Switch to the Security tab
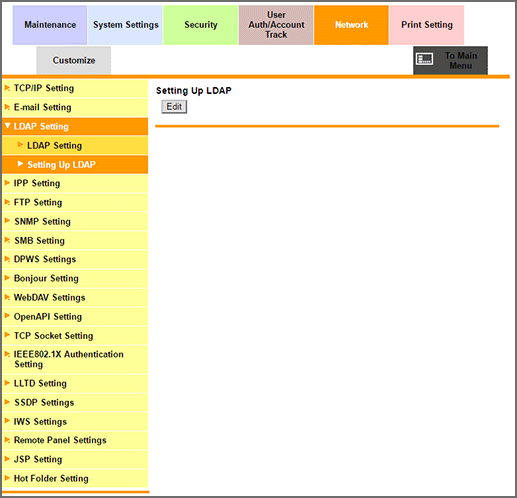The image size is (517, 498). 201,25
